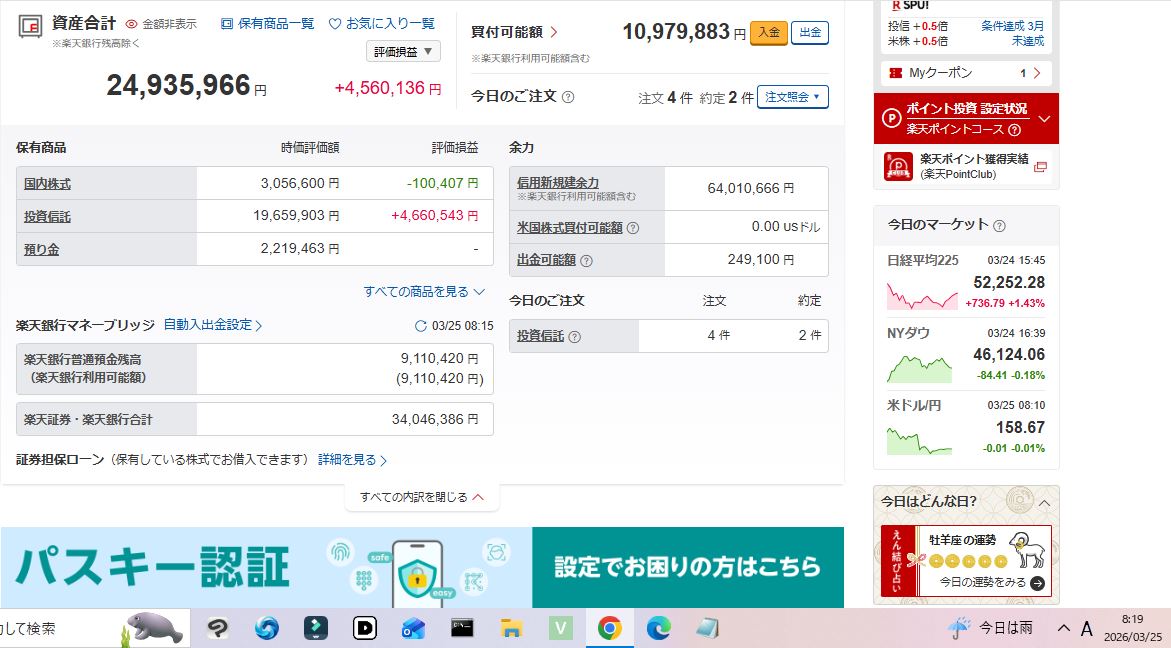The width and height of the screenshot is (1171, 648).
Task: Open 国内株式 holdings link
Action: pos(47,184)
